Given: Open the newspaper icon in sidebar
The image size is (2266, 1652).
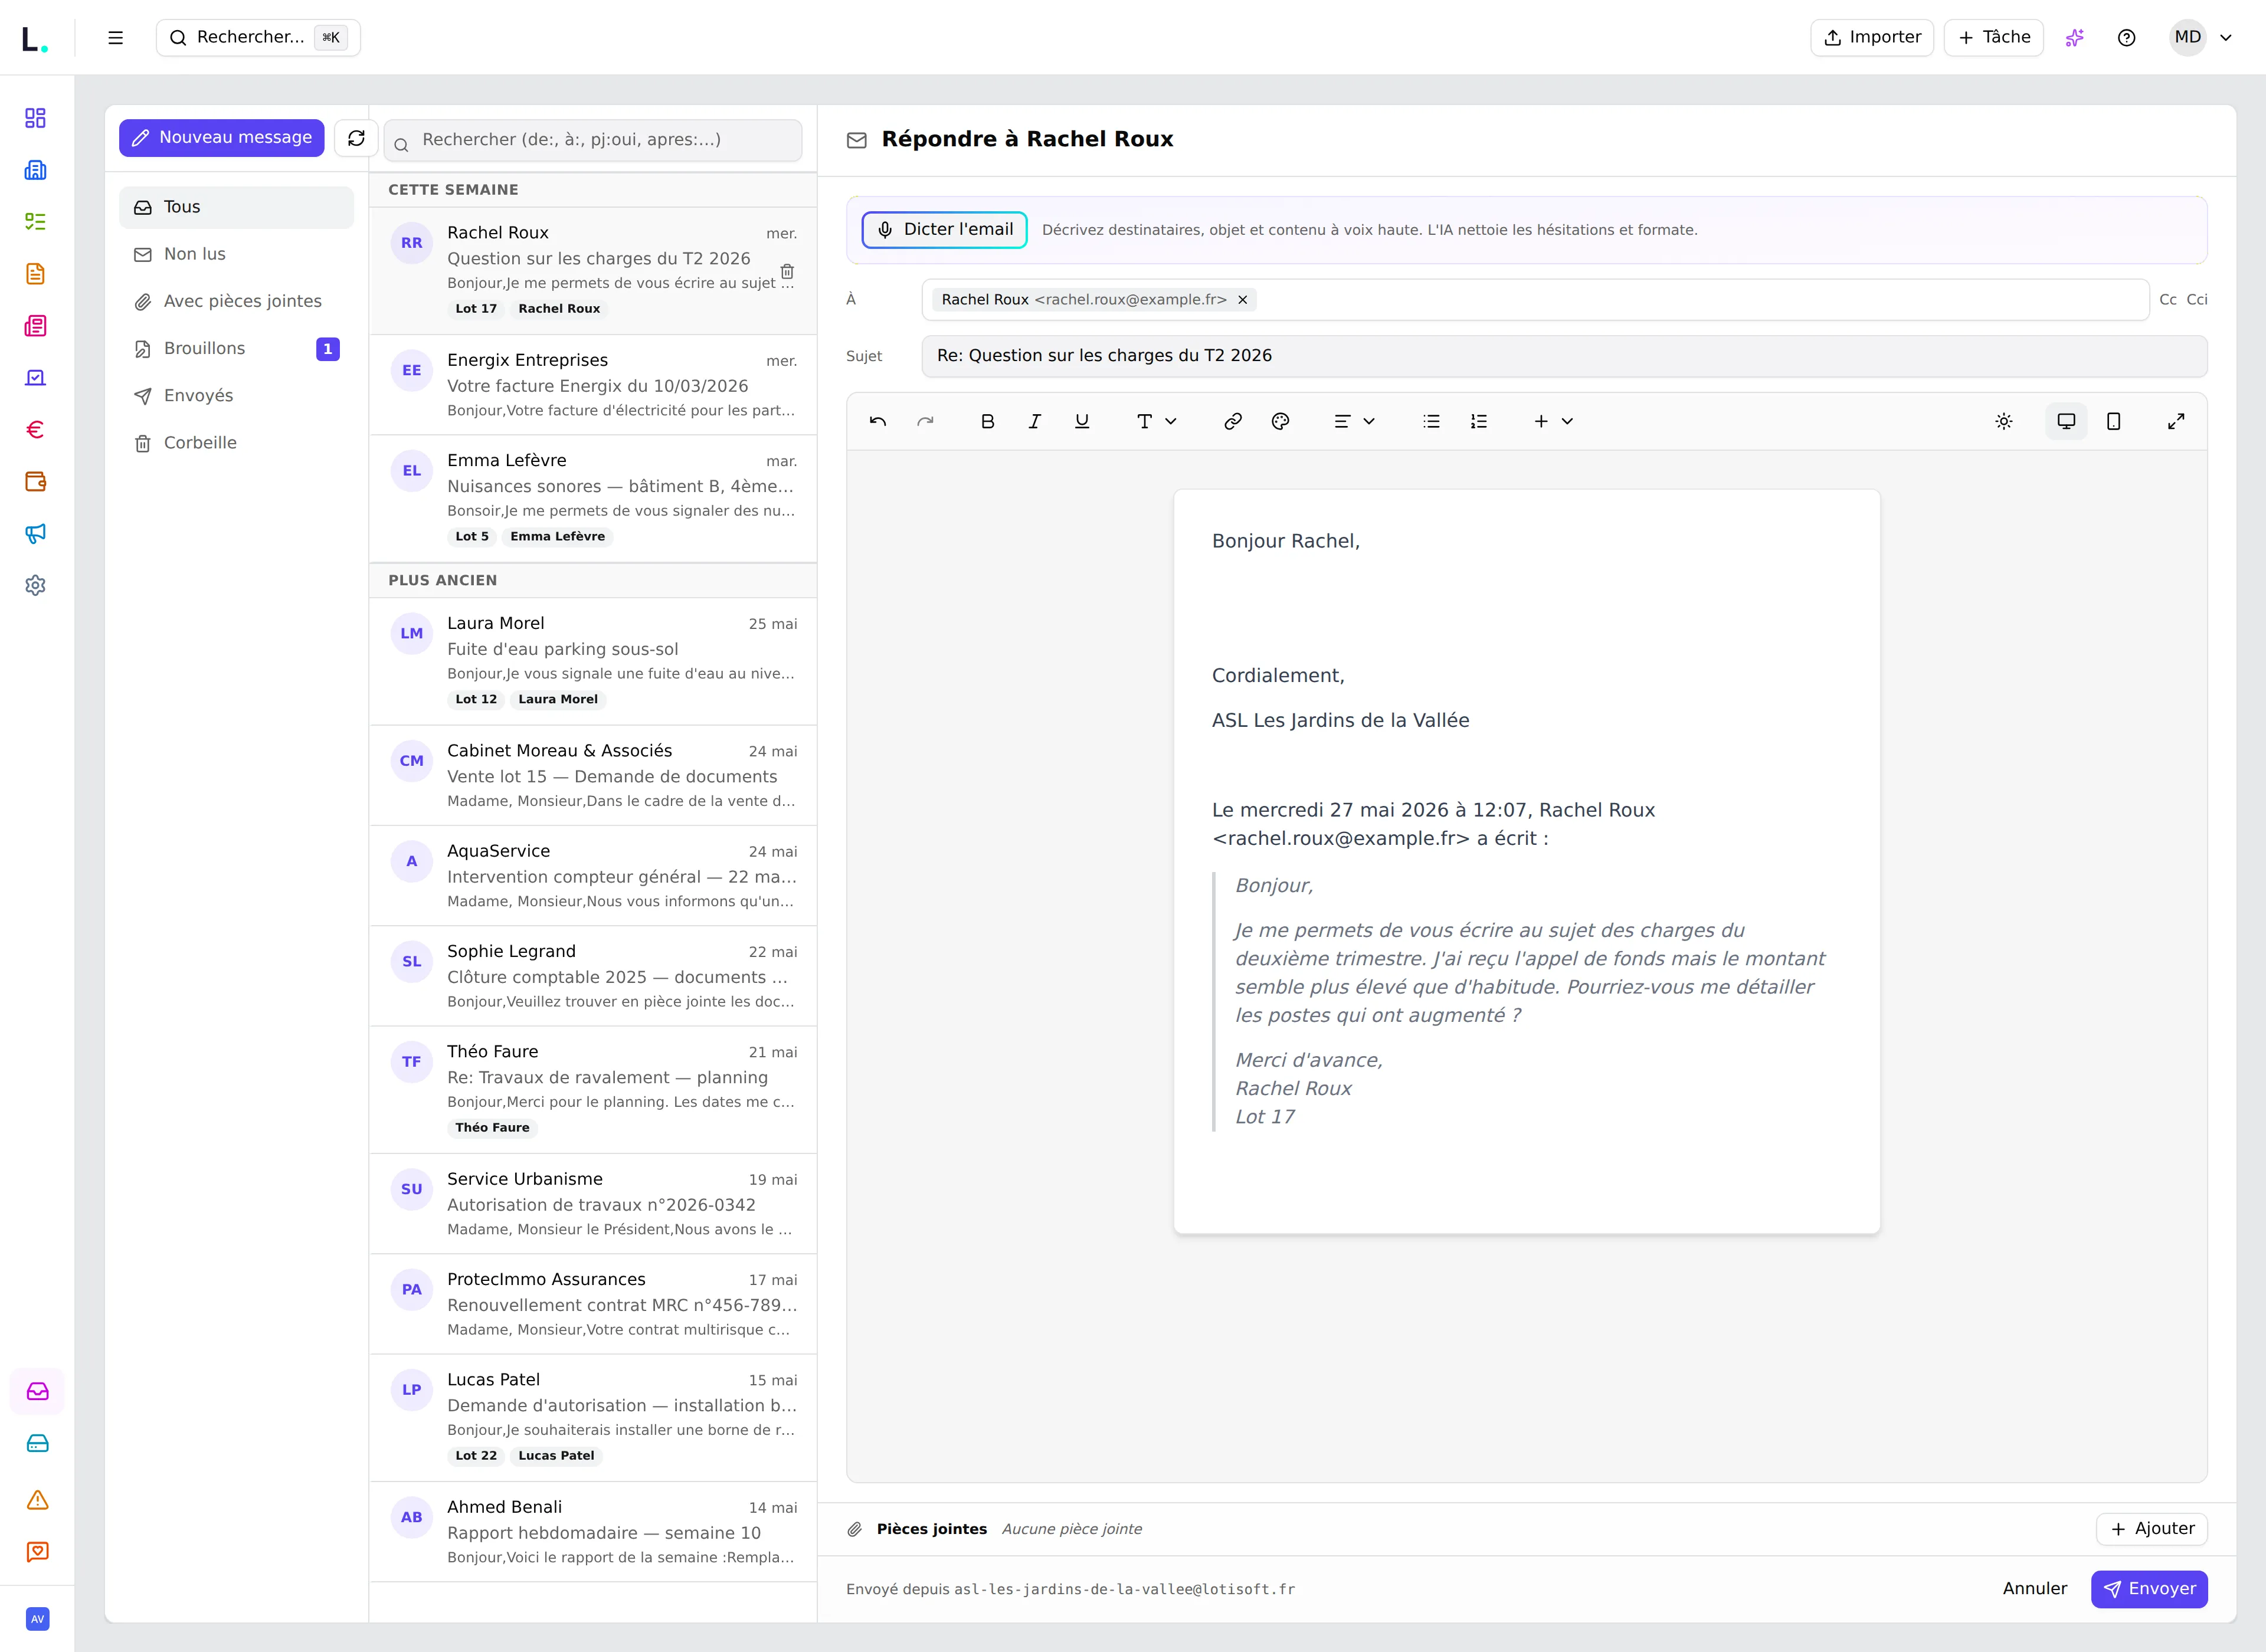Looking at the screenshot, I should pyautogui.click(x=36, y=326).
